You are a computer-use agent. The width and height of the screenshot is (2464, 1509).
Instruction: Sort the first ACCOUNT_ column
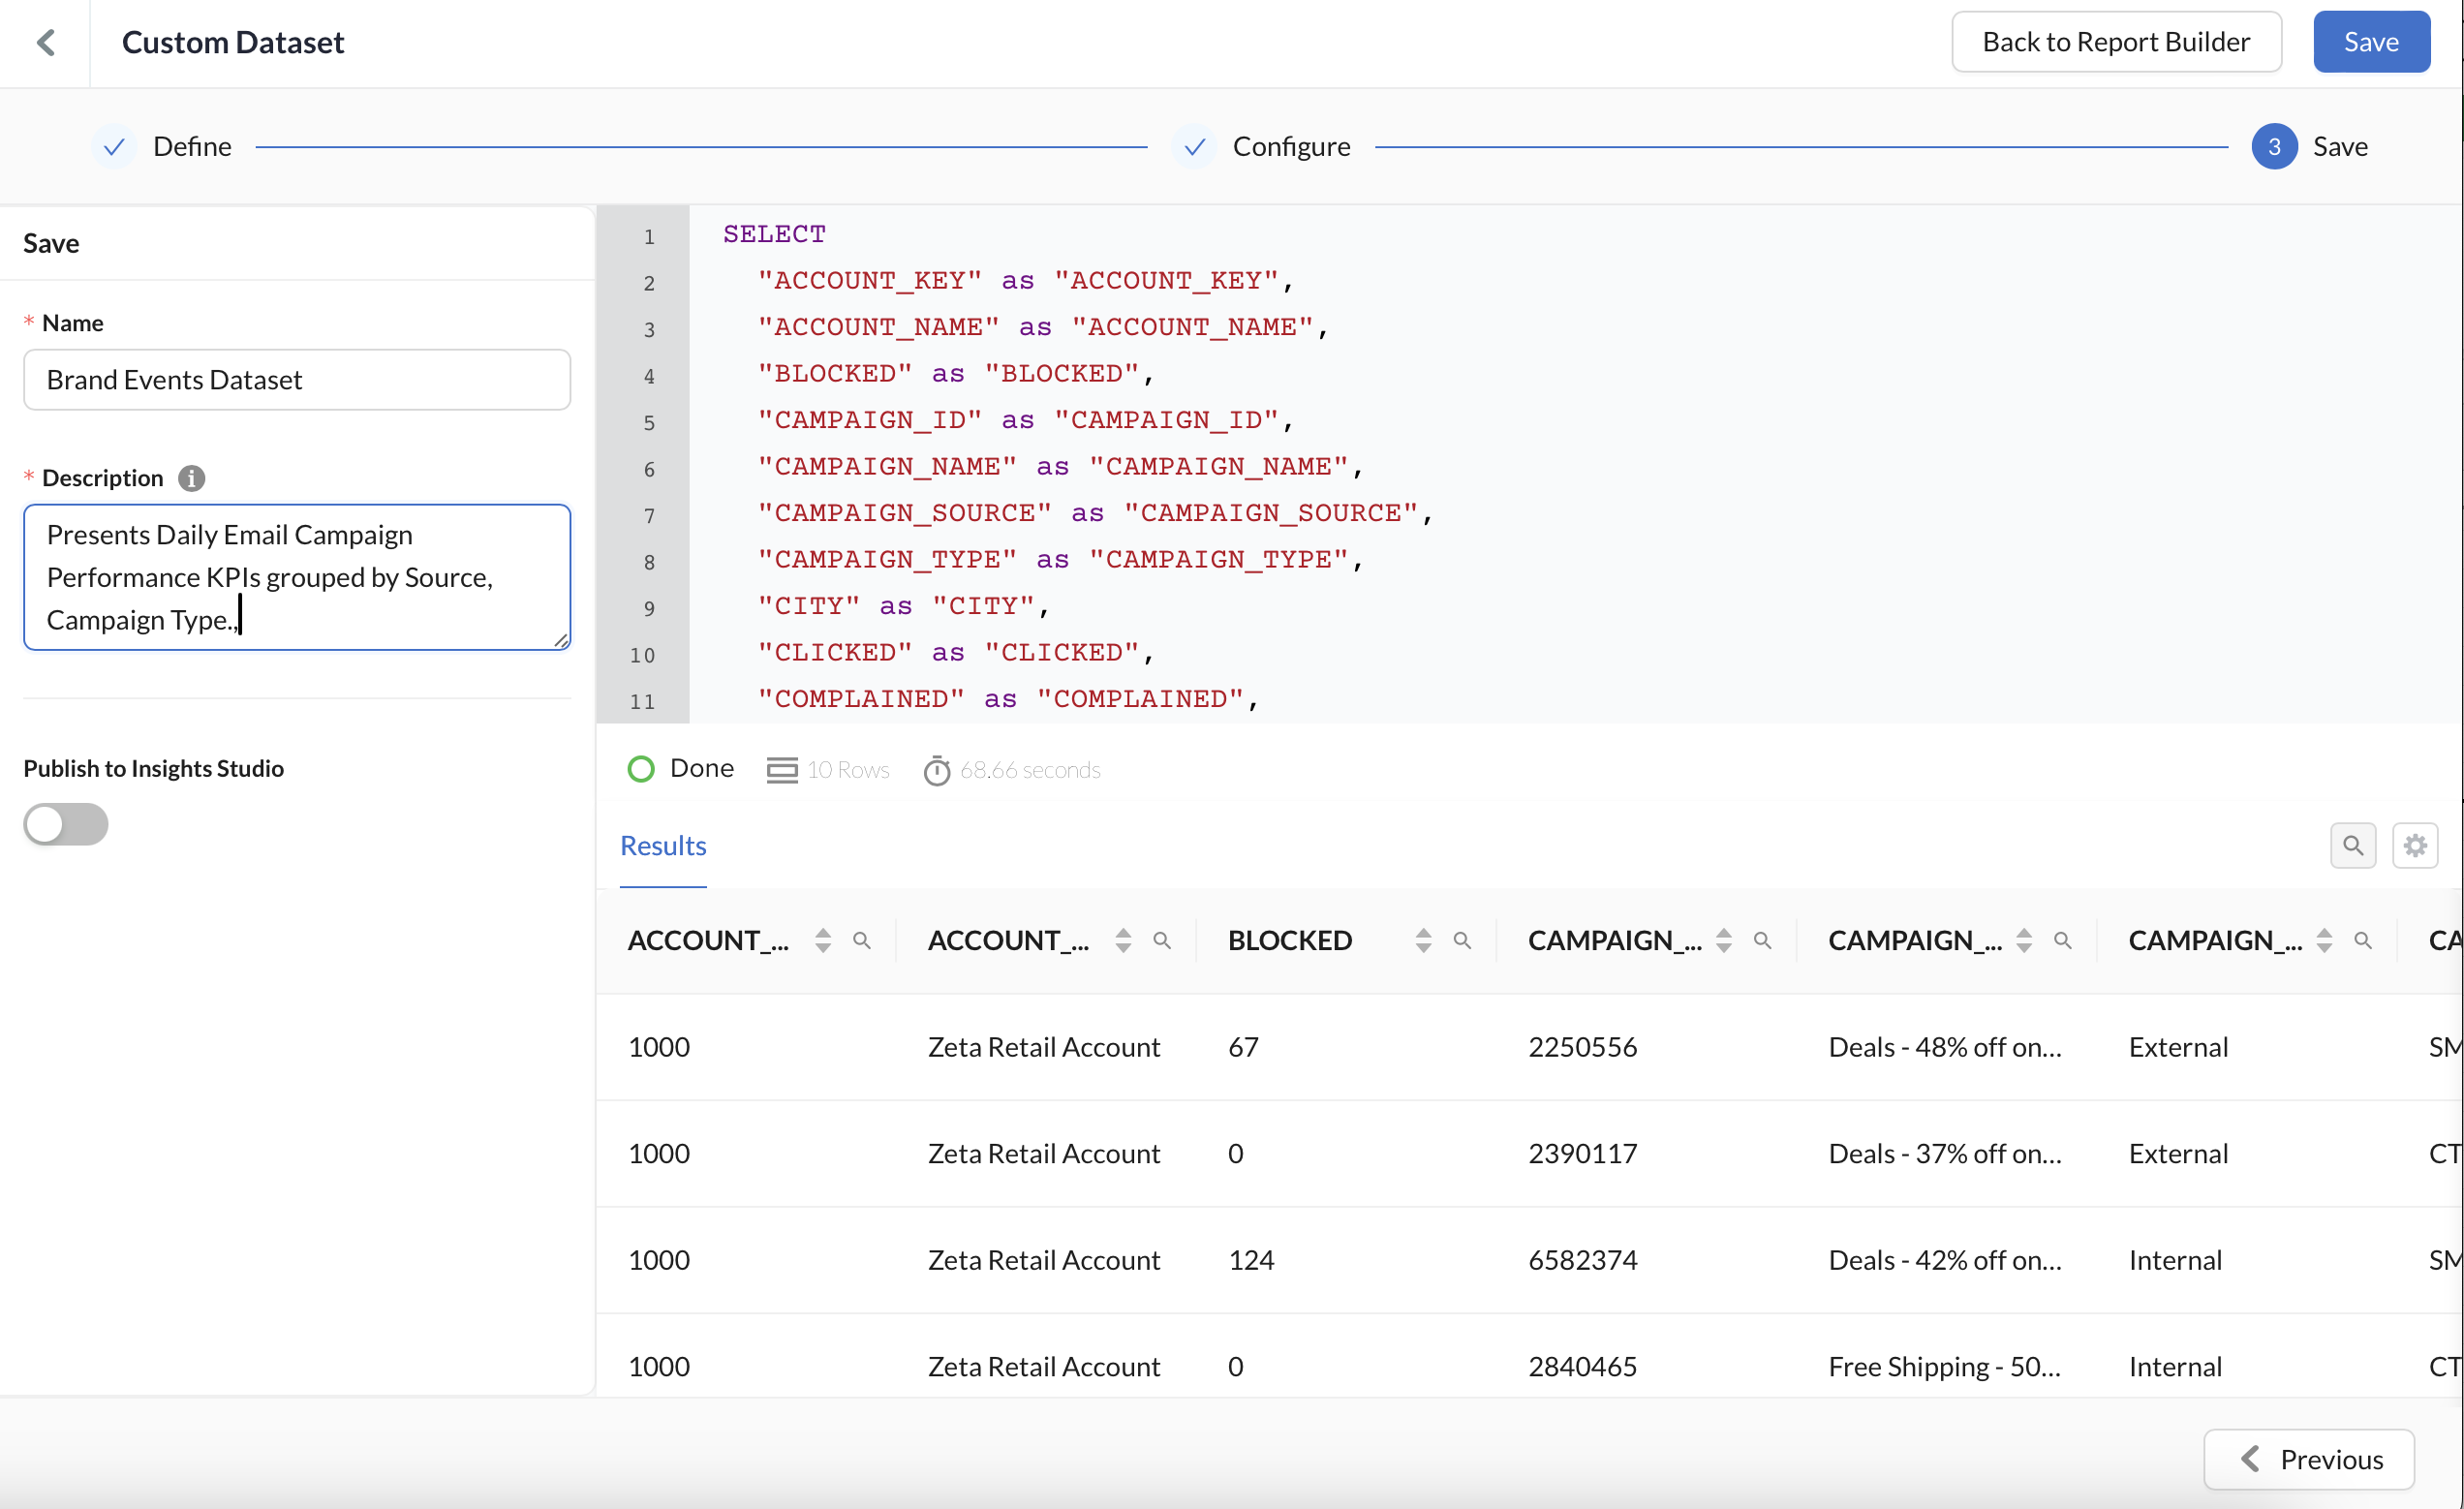click(822, 940)
